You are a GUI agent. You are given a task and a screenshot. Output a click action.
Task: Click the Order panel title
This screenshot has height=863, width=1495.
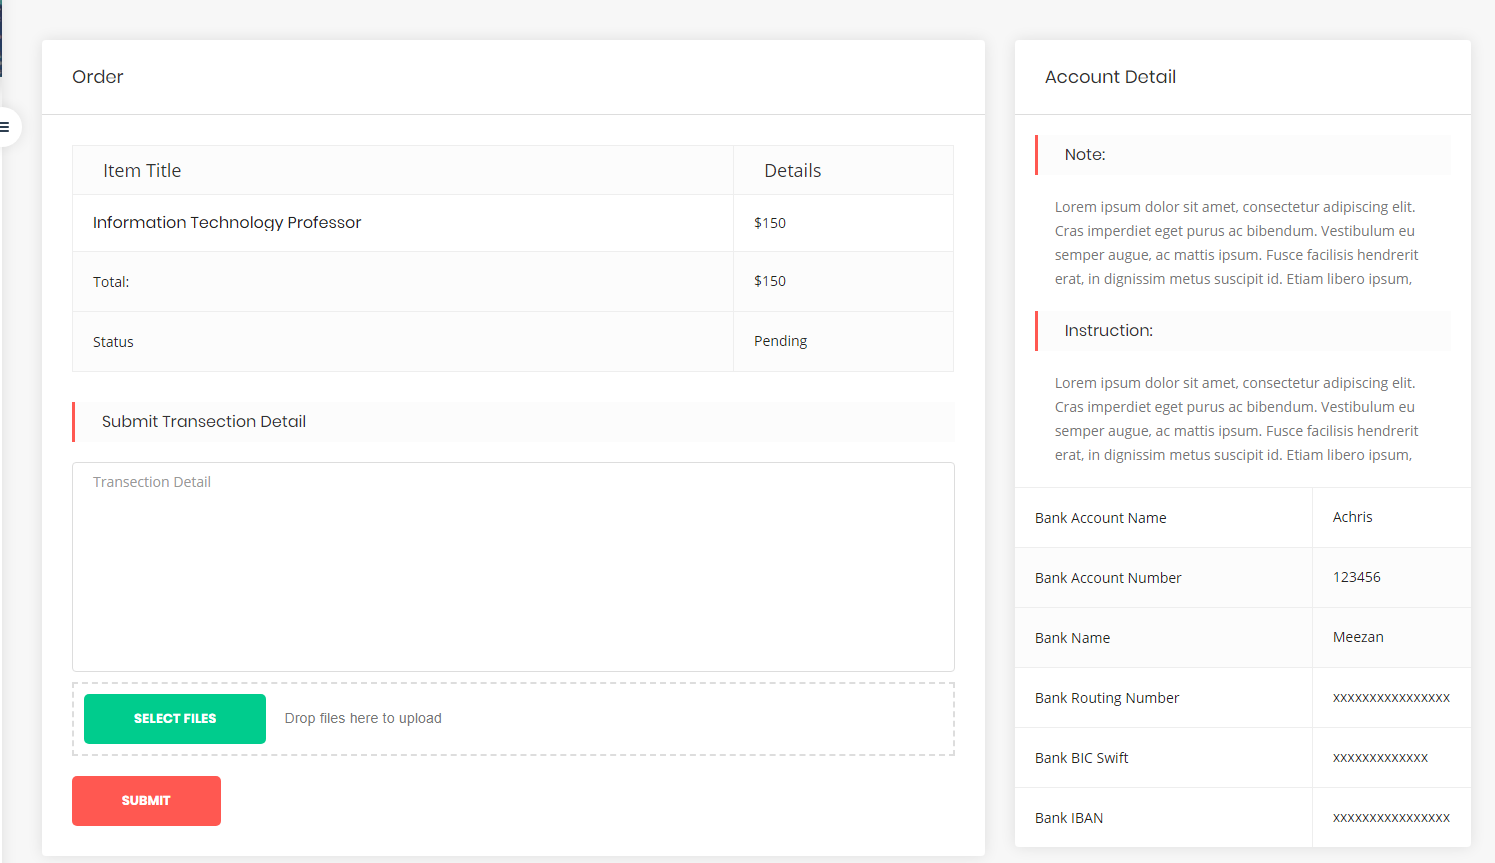[x=98, y=77]
